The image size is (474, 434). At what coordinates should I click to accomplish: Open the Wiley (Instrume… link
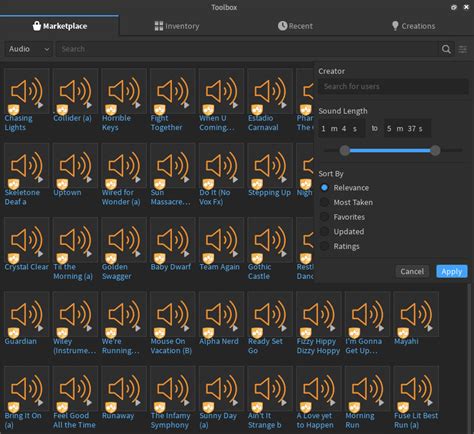[x=75, y=346]
